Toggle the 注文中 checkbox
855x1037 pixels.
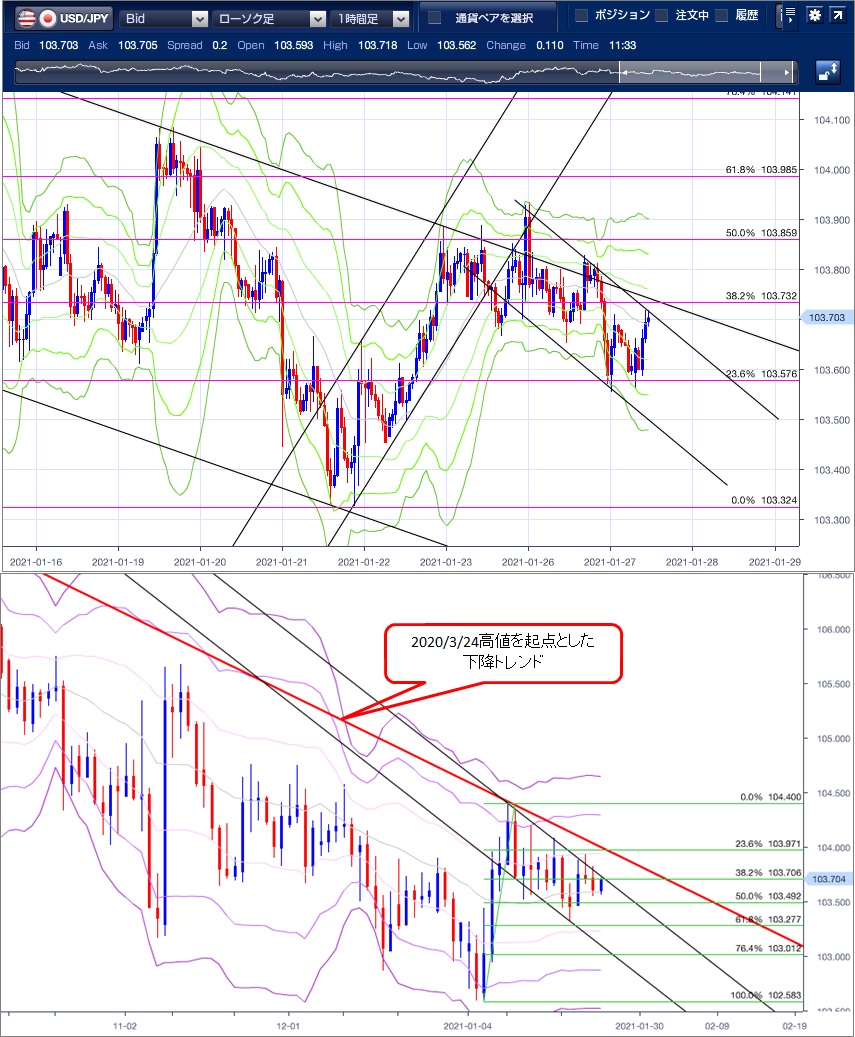coord(661,16)
